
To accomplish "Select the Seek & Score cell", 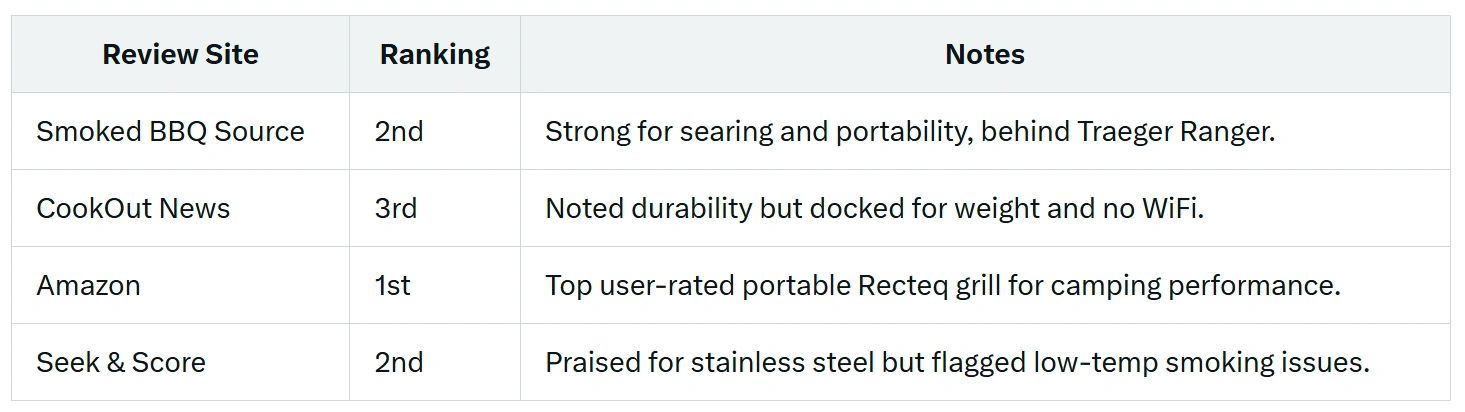I will [121, 362].
